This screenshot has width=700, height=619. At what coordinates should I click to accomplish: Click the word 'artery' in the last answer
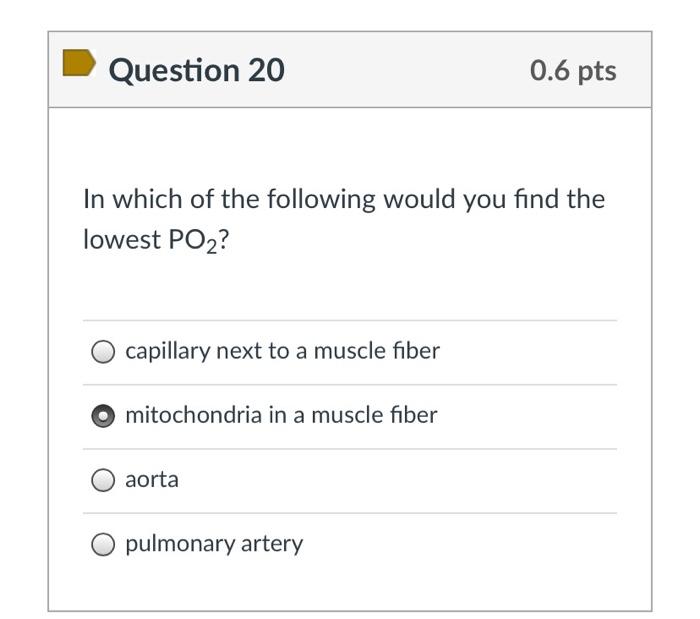pos(272,543)
